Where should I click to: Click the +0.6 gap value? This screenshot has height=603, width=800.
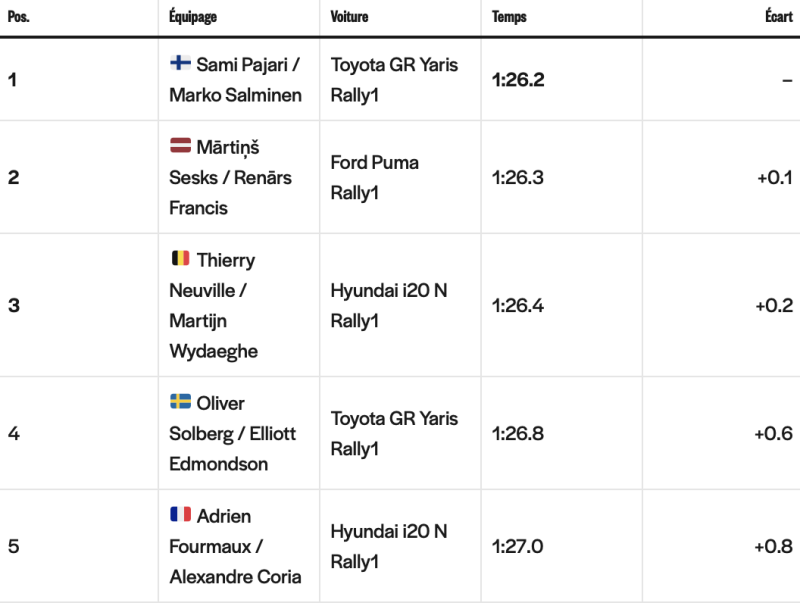coord(773,434)
